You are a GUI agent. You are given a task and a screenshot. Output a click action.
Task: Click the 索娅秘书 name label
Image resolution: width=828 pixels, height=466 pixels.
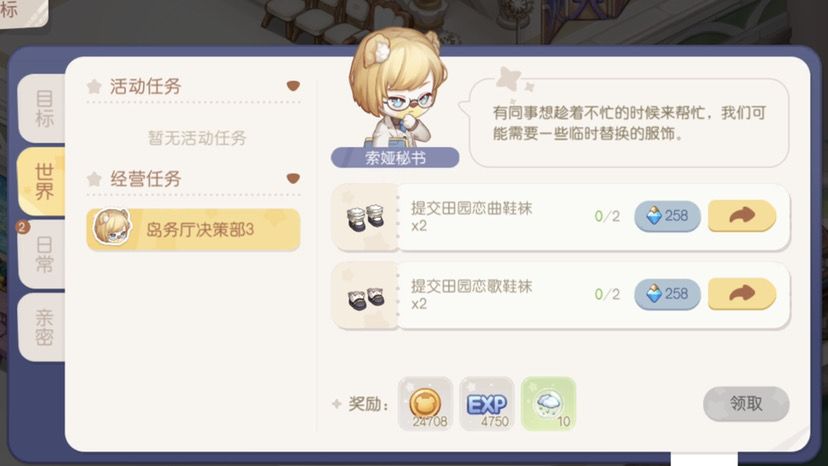coord(395,157)
